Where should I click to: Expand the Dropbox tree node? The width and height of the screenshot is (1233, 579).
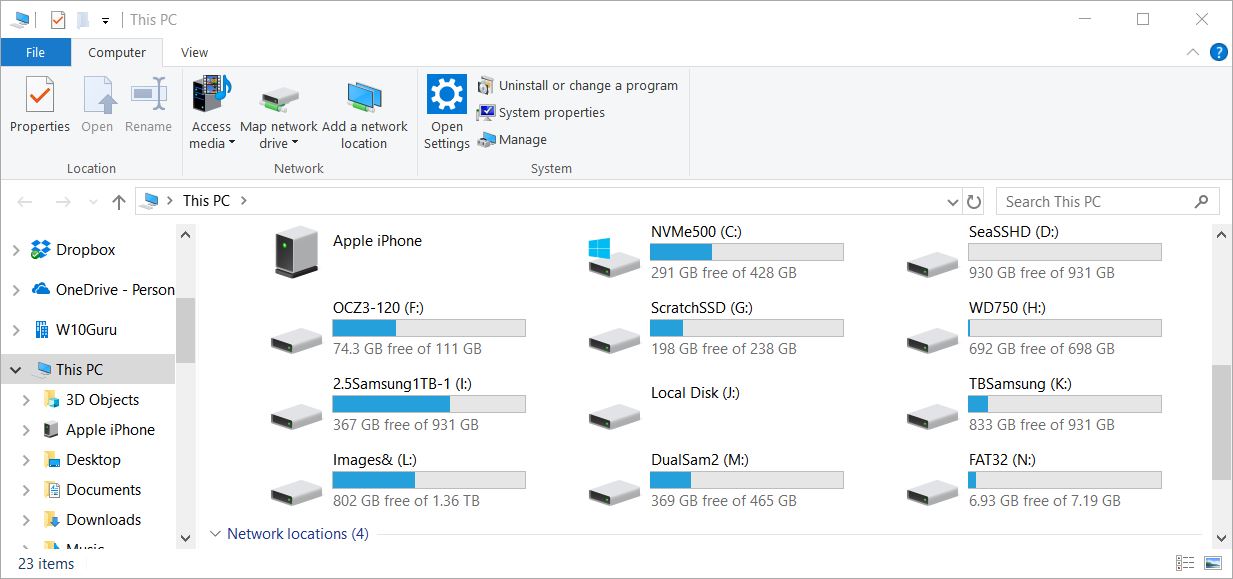tap(15, 250)
